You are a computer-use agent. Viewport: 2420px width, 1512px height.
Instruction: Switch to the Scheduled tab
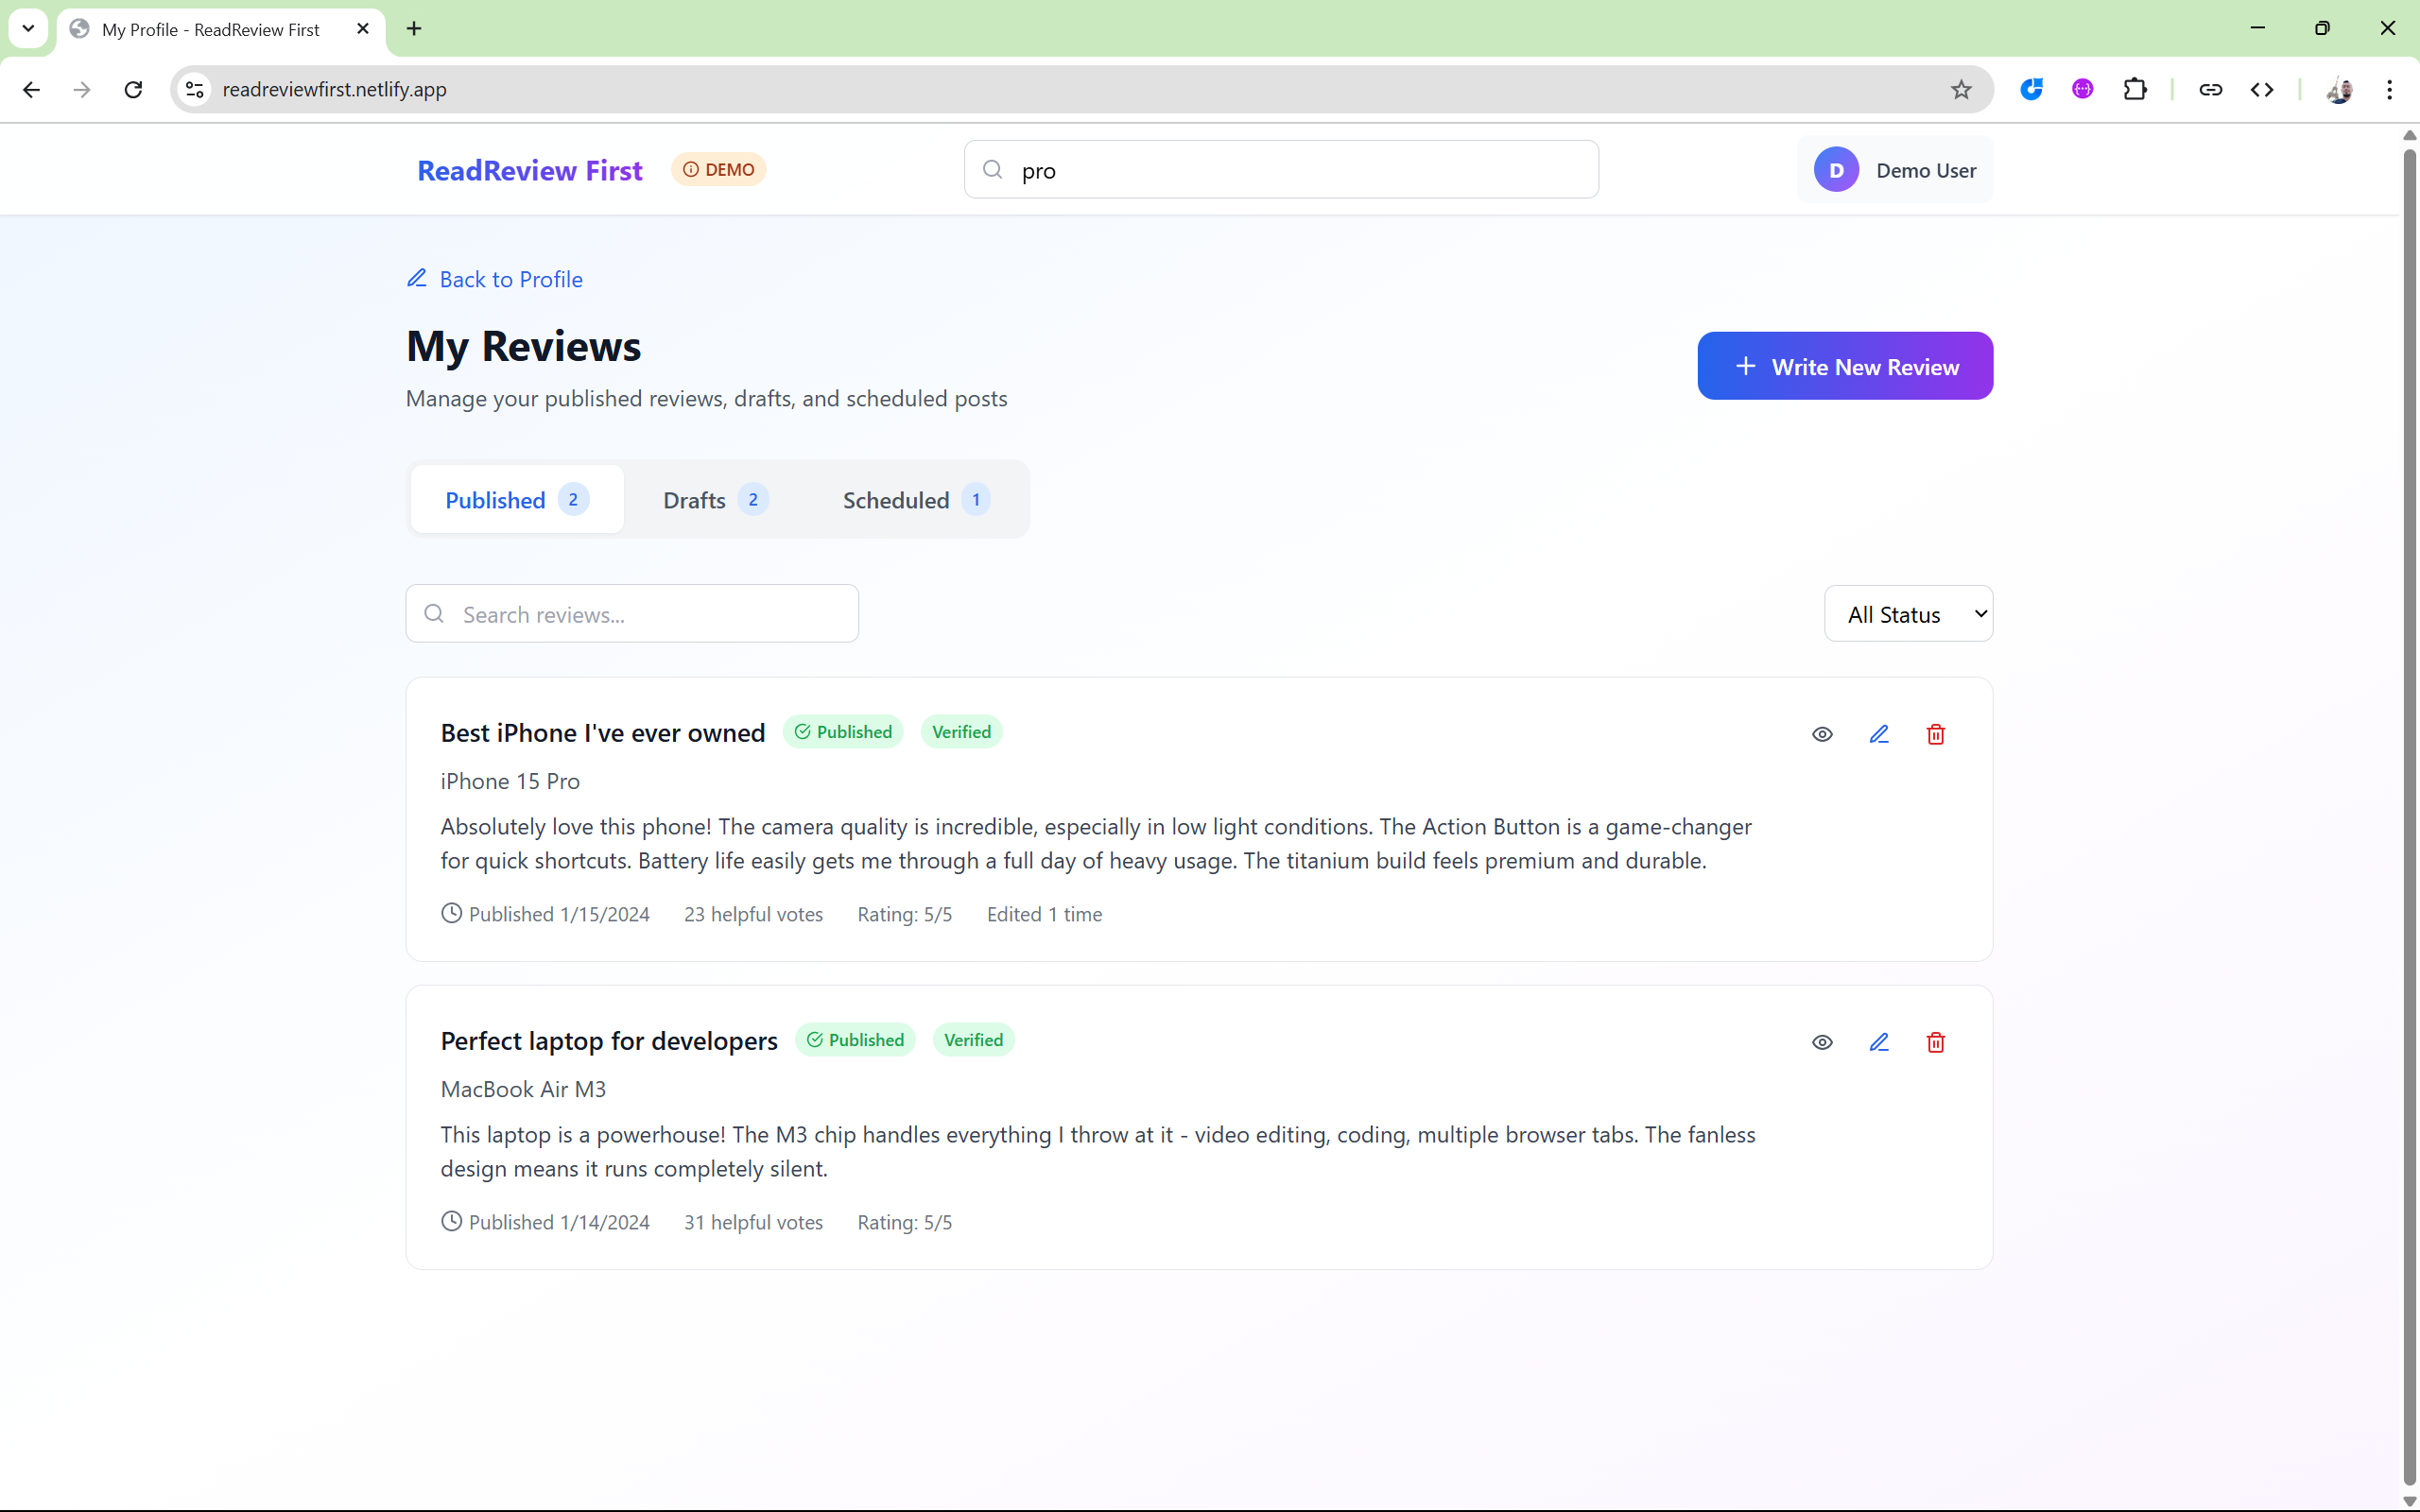tap(915, 500)
